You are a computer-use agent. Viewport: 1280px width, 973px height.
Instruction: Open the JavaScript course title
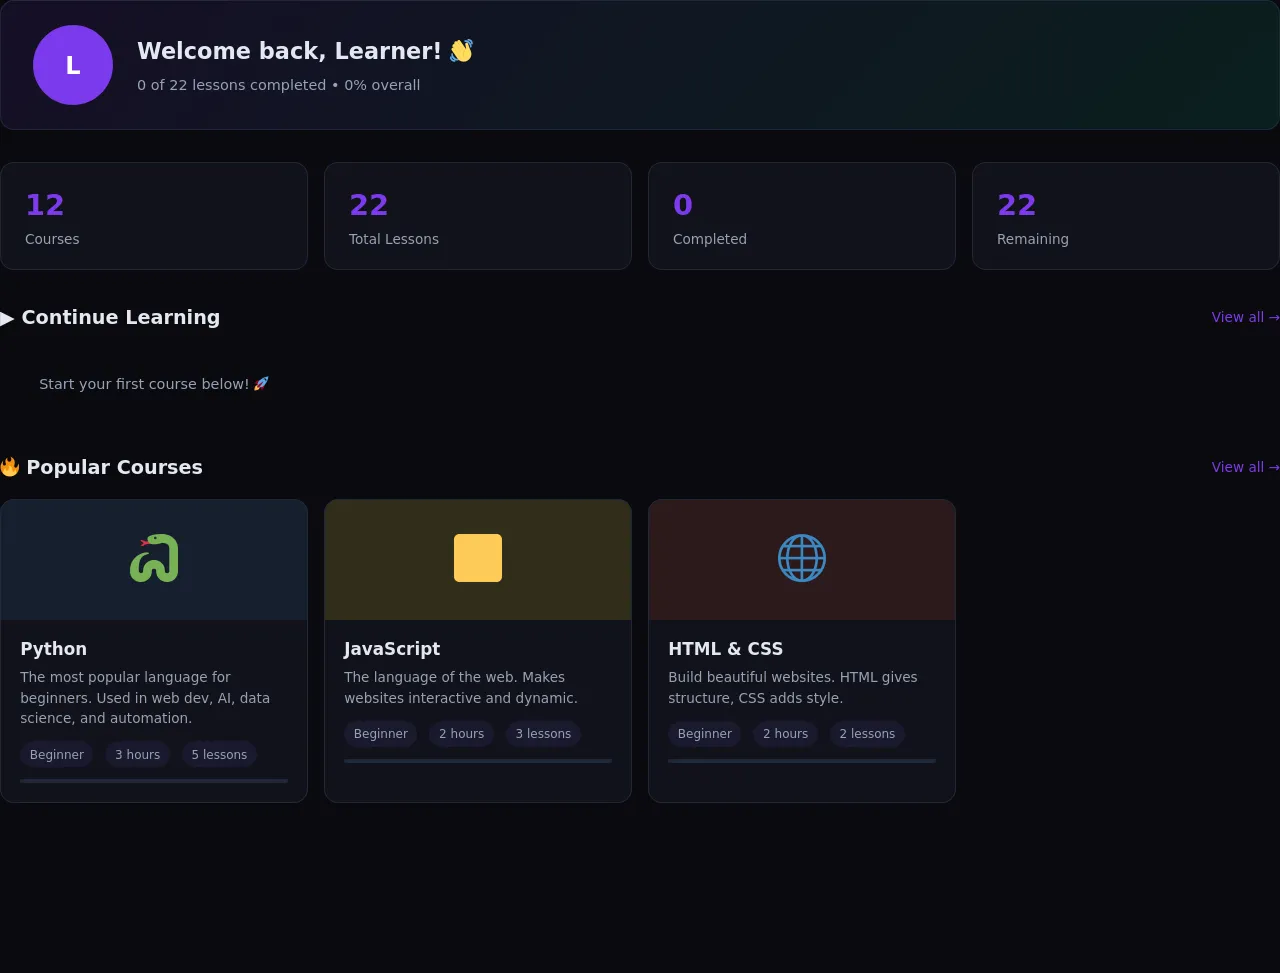tap(392, 649)
